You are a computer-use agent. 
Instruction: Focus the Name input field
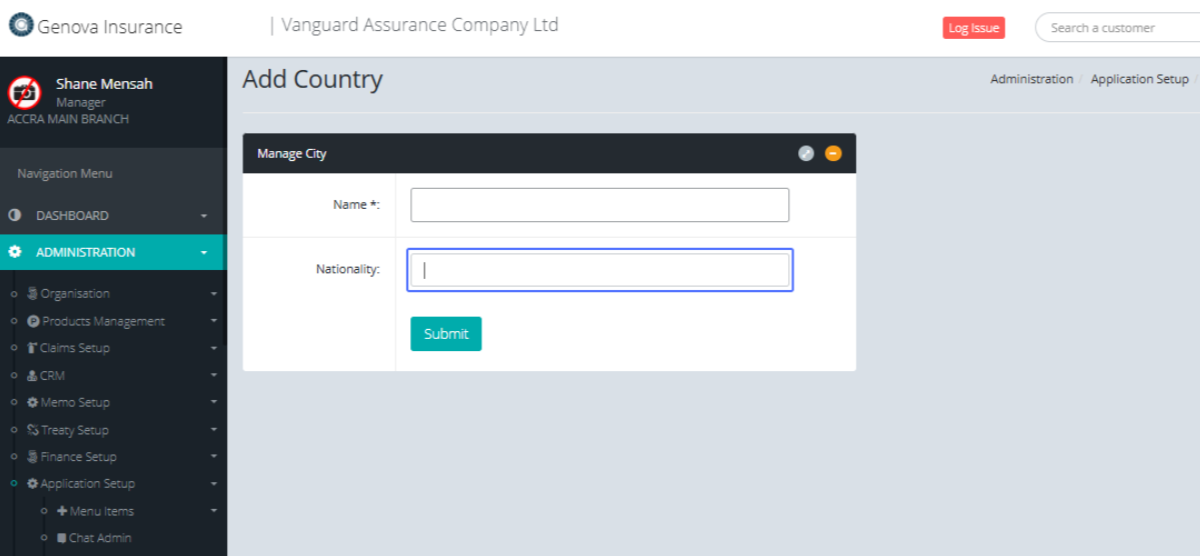click(599, 205)
